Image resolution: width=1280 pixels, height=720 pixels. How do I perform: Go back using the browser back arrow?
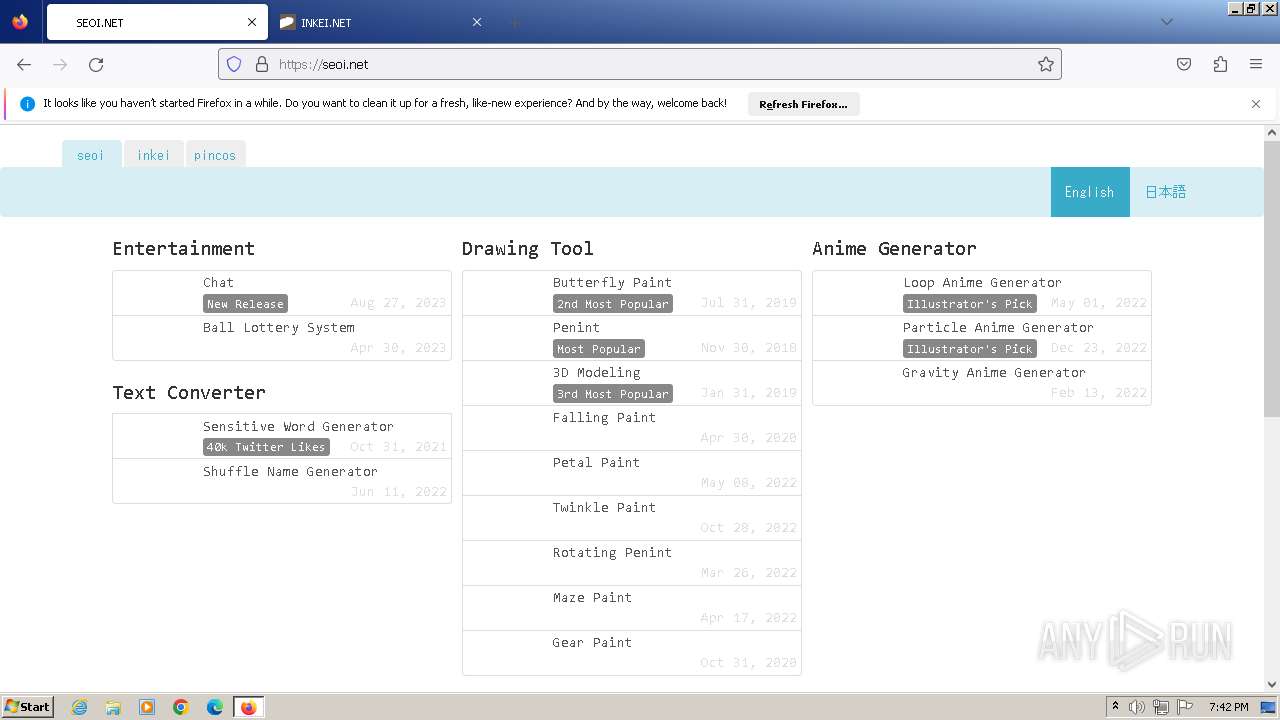pos(24,64)
